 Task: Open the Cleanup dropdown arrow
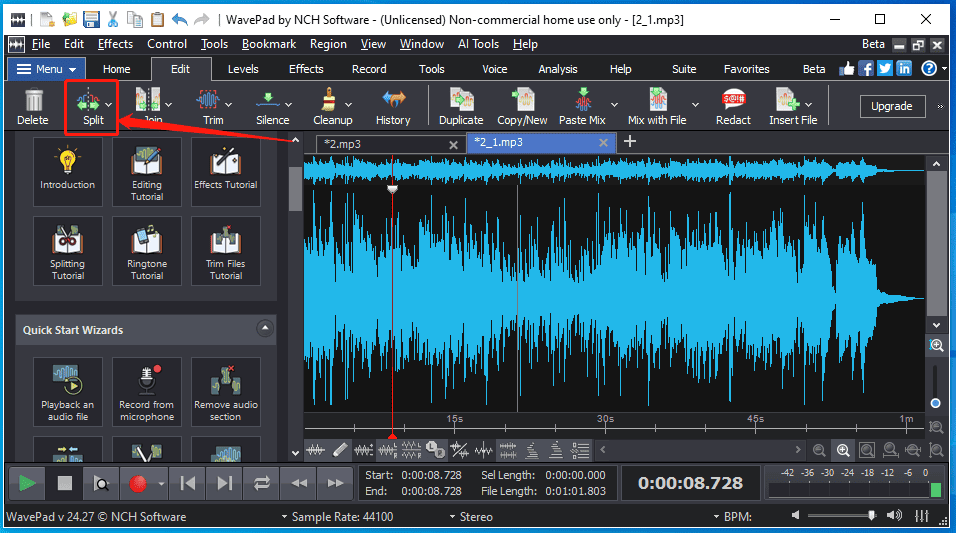point(348,104)
